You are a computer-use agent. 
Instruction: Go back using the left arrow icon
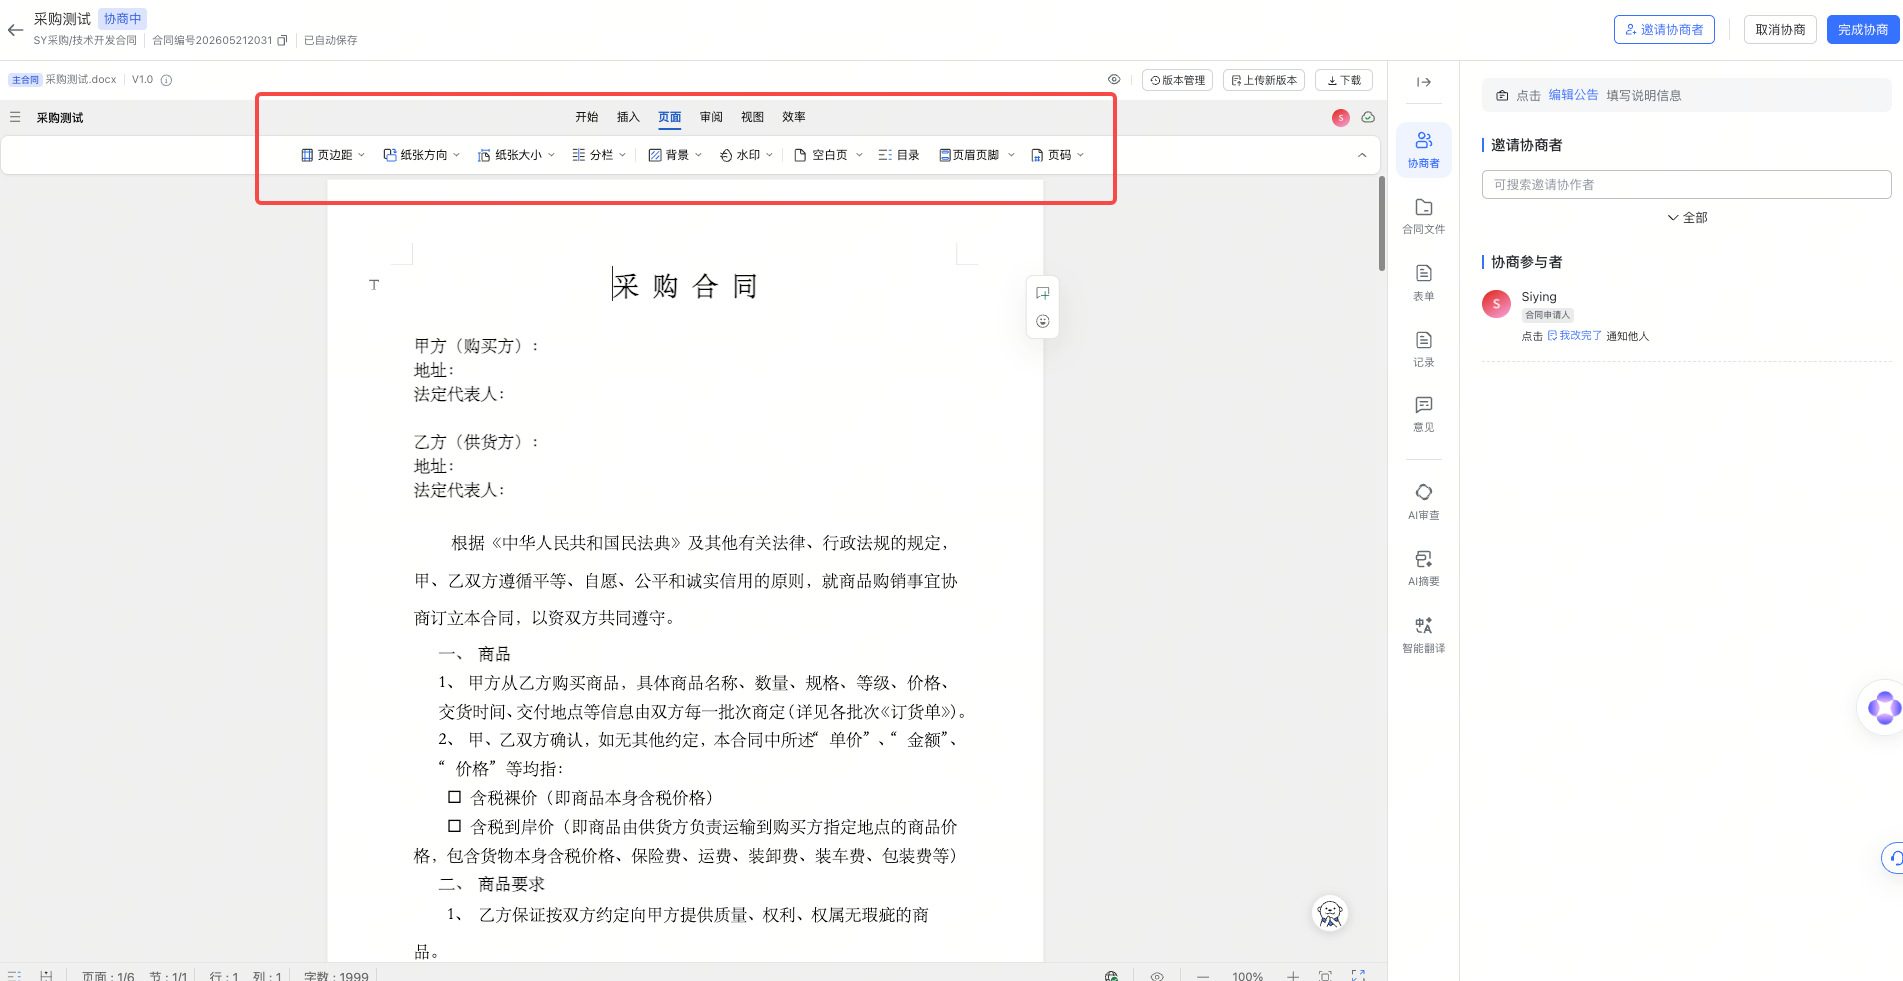tap(15, 30)
